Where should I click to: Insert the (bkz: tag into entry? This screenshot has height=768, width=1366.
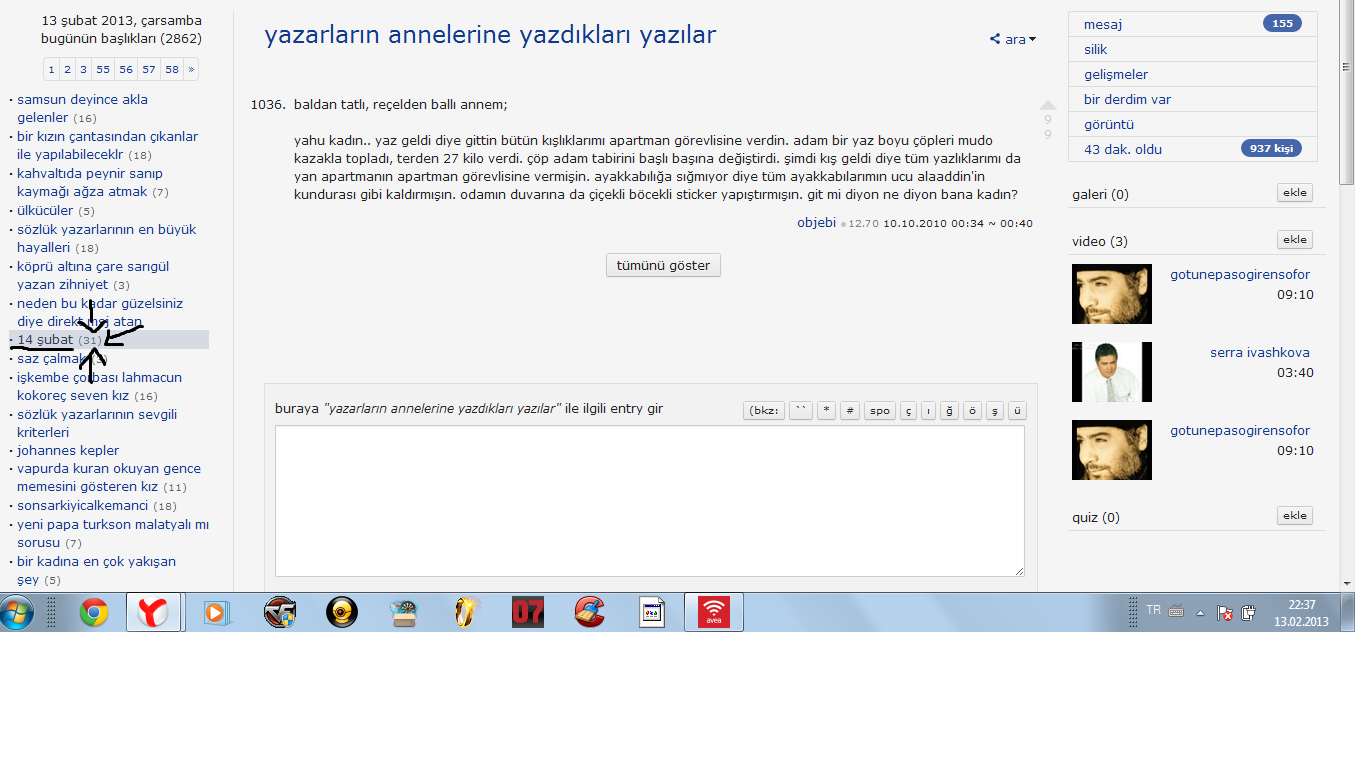[x=764, y=411]
